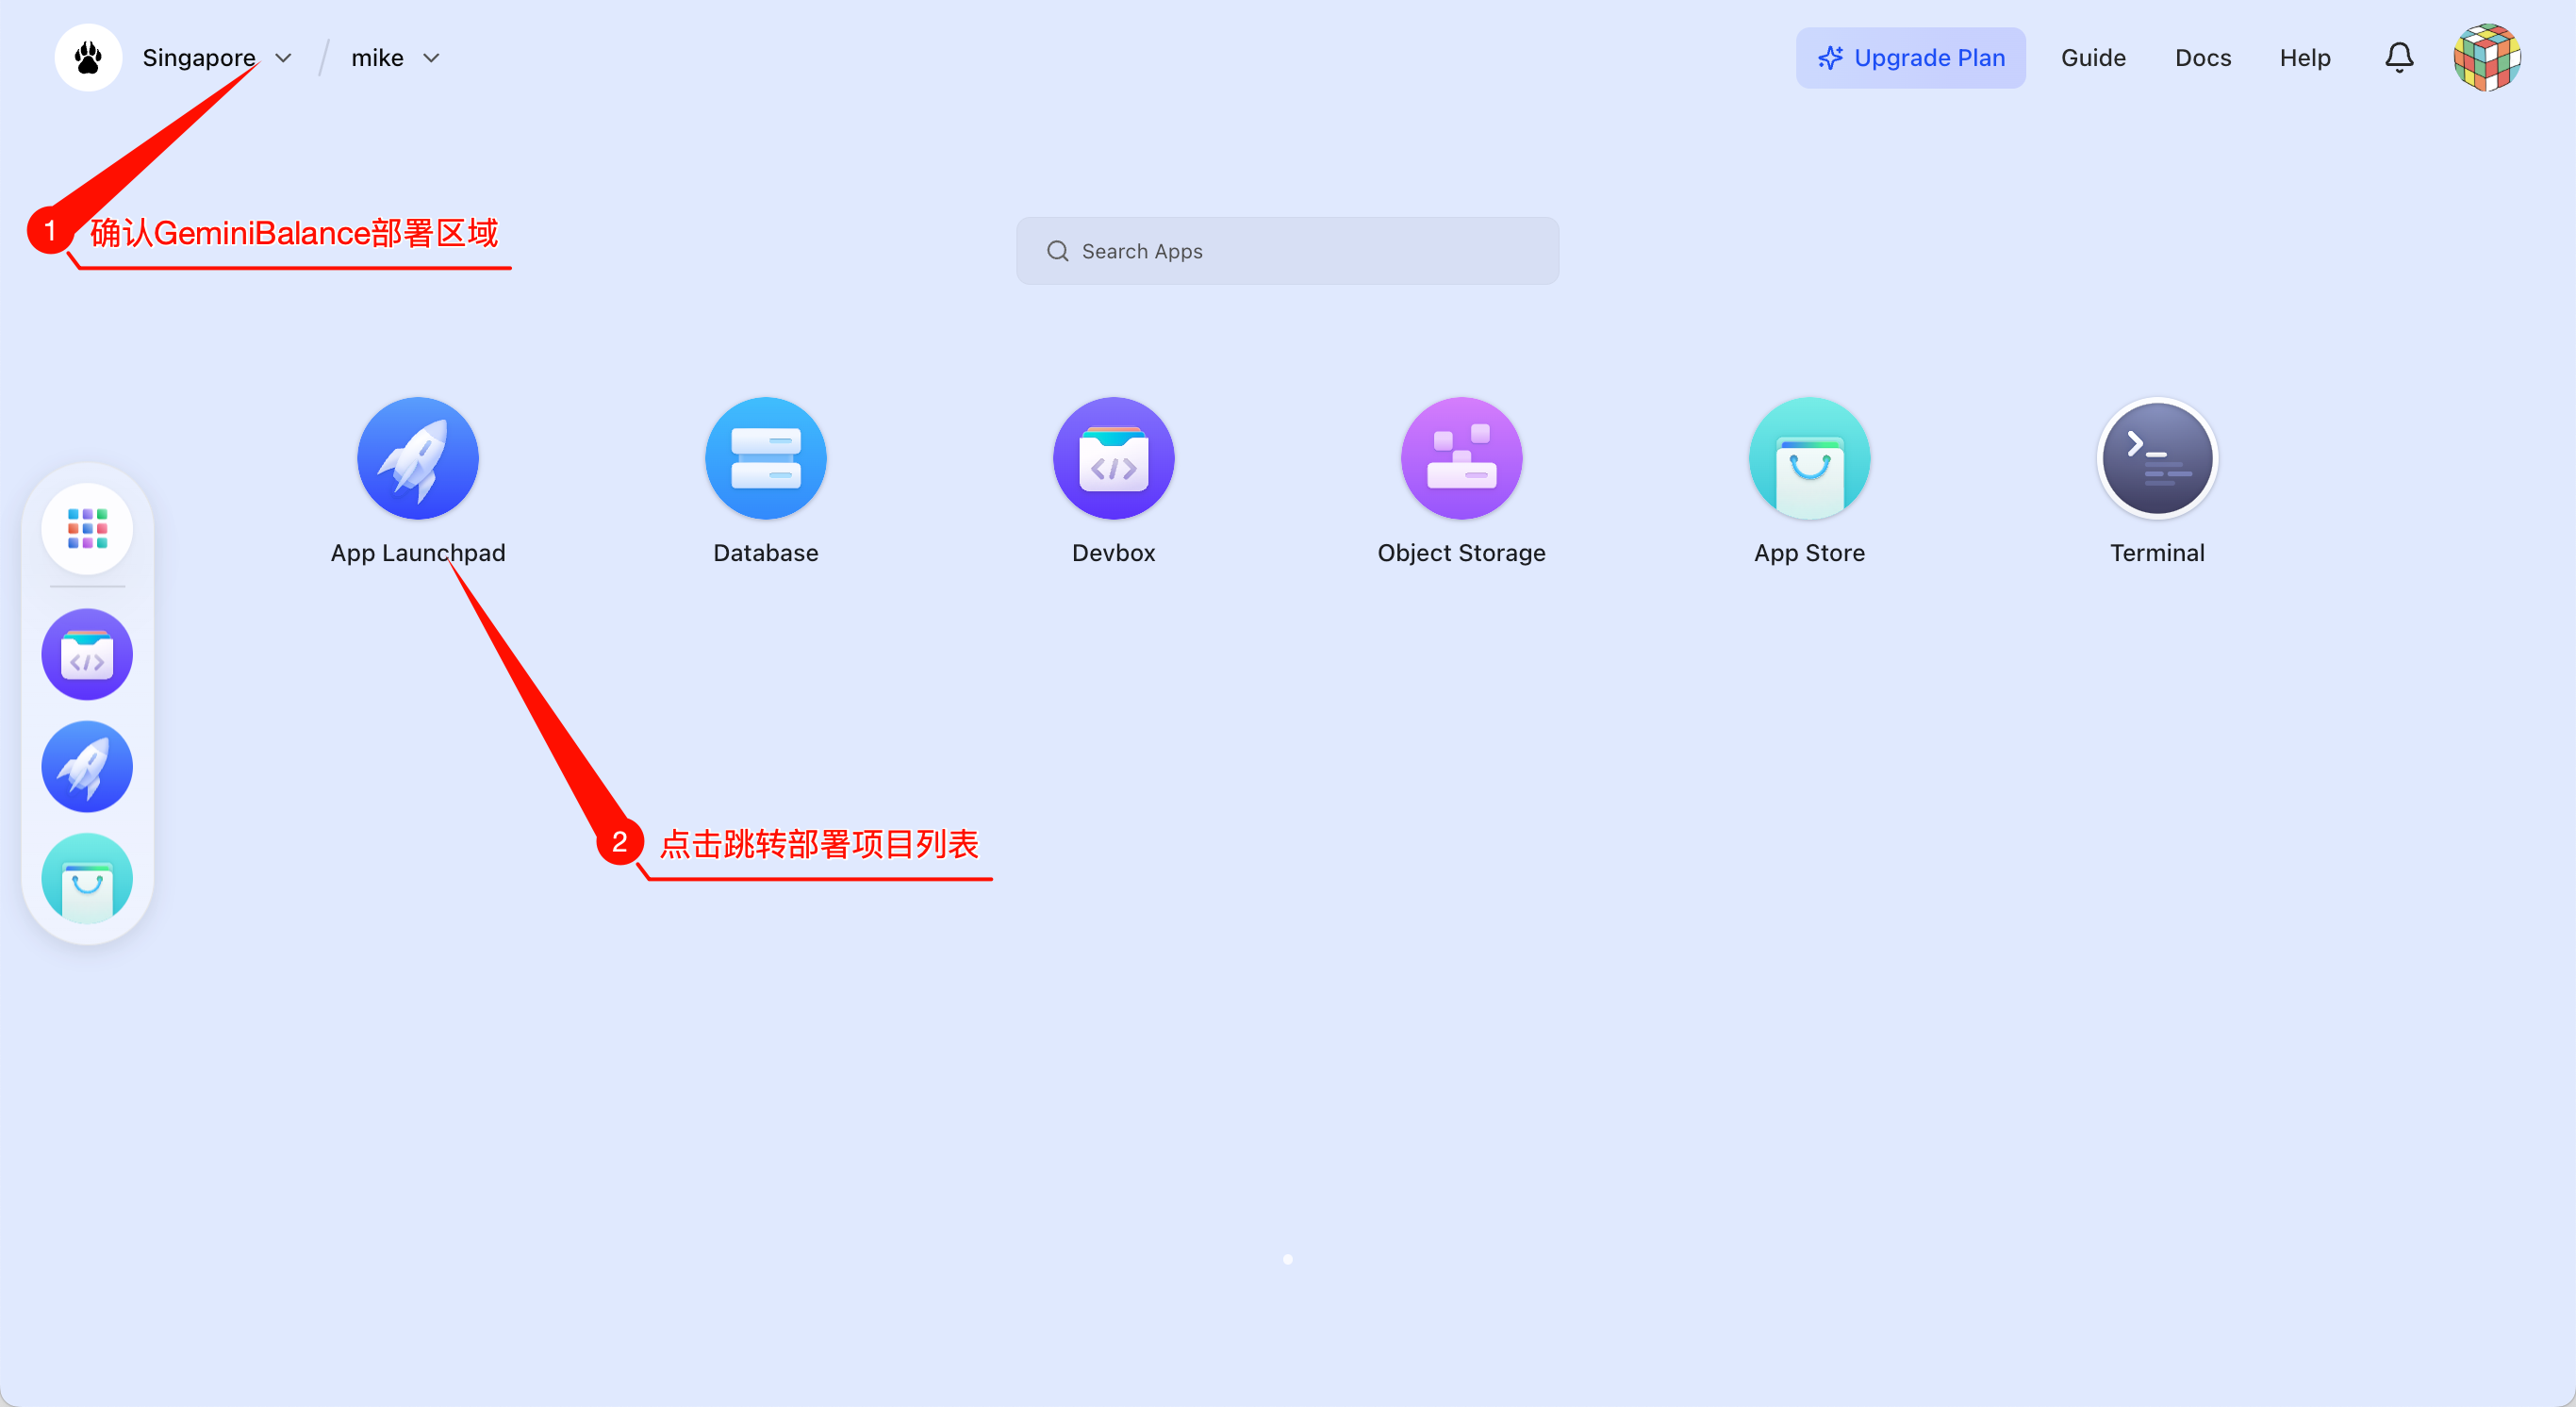The width and height of the screenshot is (2576, 1407).
Task: Open the App Launchpad rocket icon
Action: coord(418,458)
